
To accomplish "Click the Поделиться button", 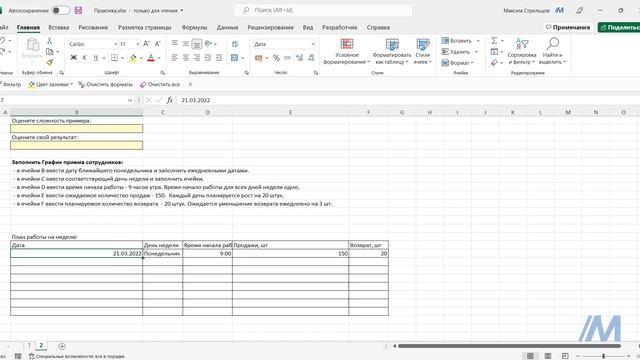I will (x=619, y=27).
